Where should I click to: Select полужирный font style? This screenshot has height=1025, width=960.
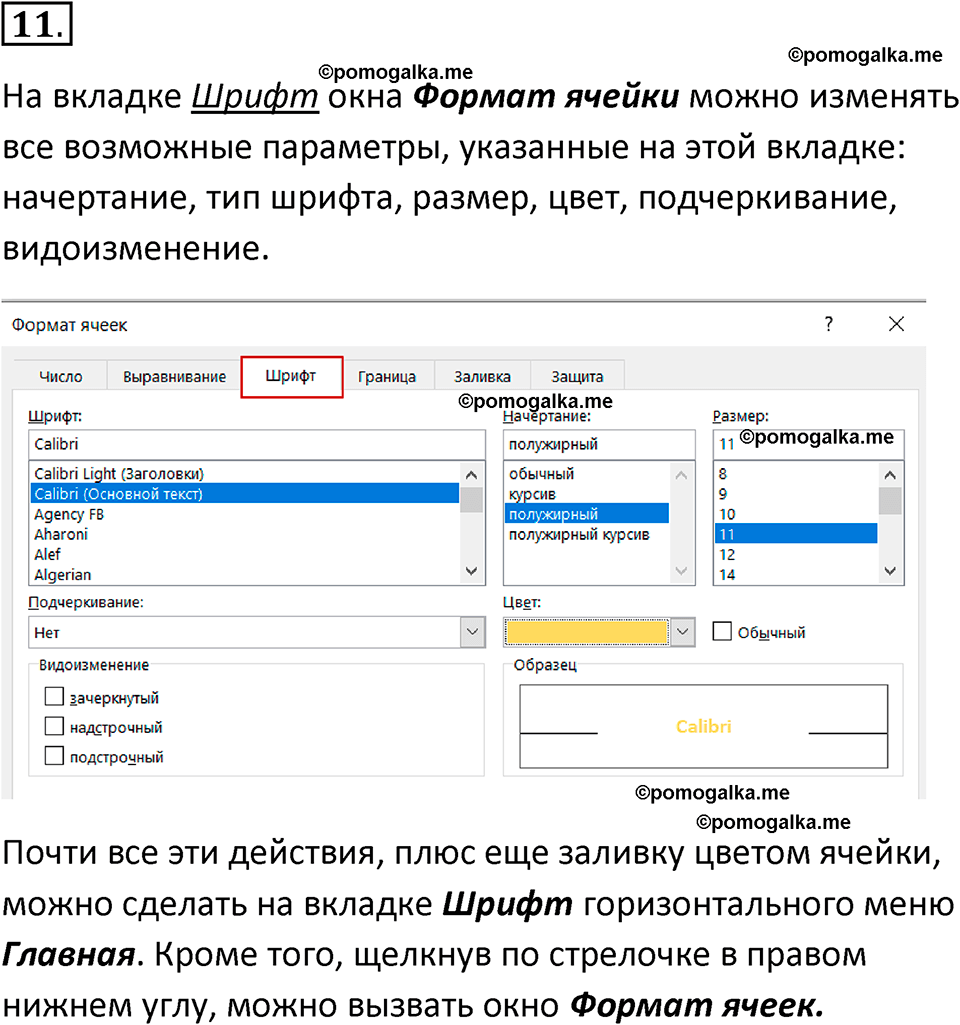(587, 514)
